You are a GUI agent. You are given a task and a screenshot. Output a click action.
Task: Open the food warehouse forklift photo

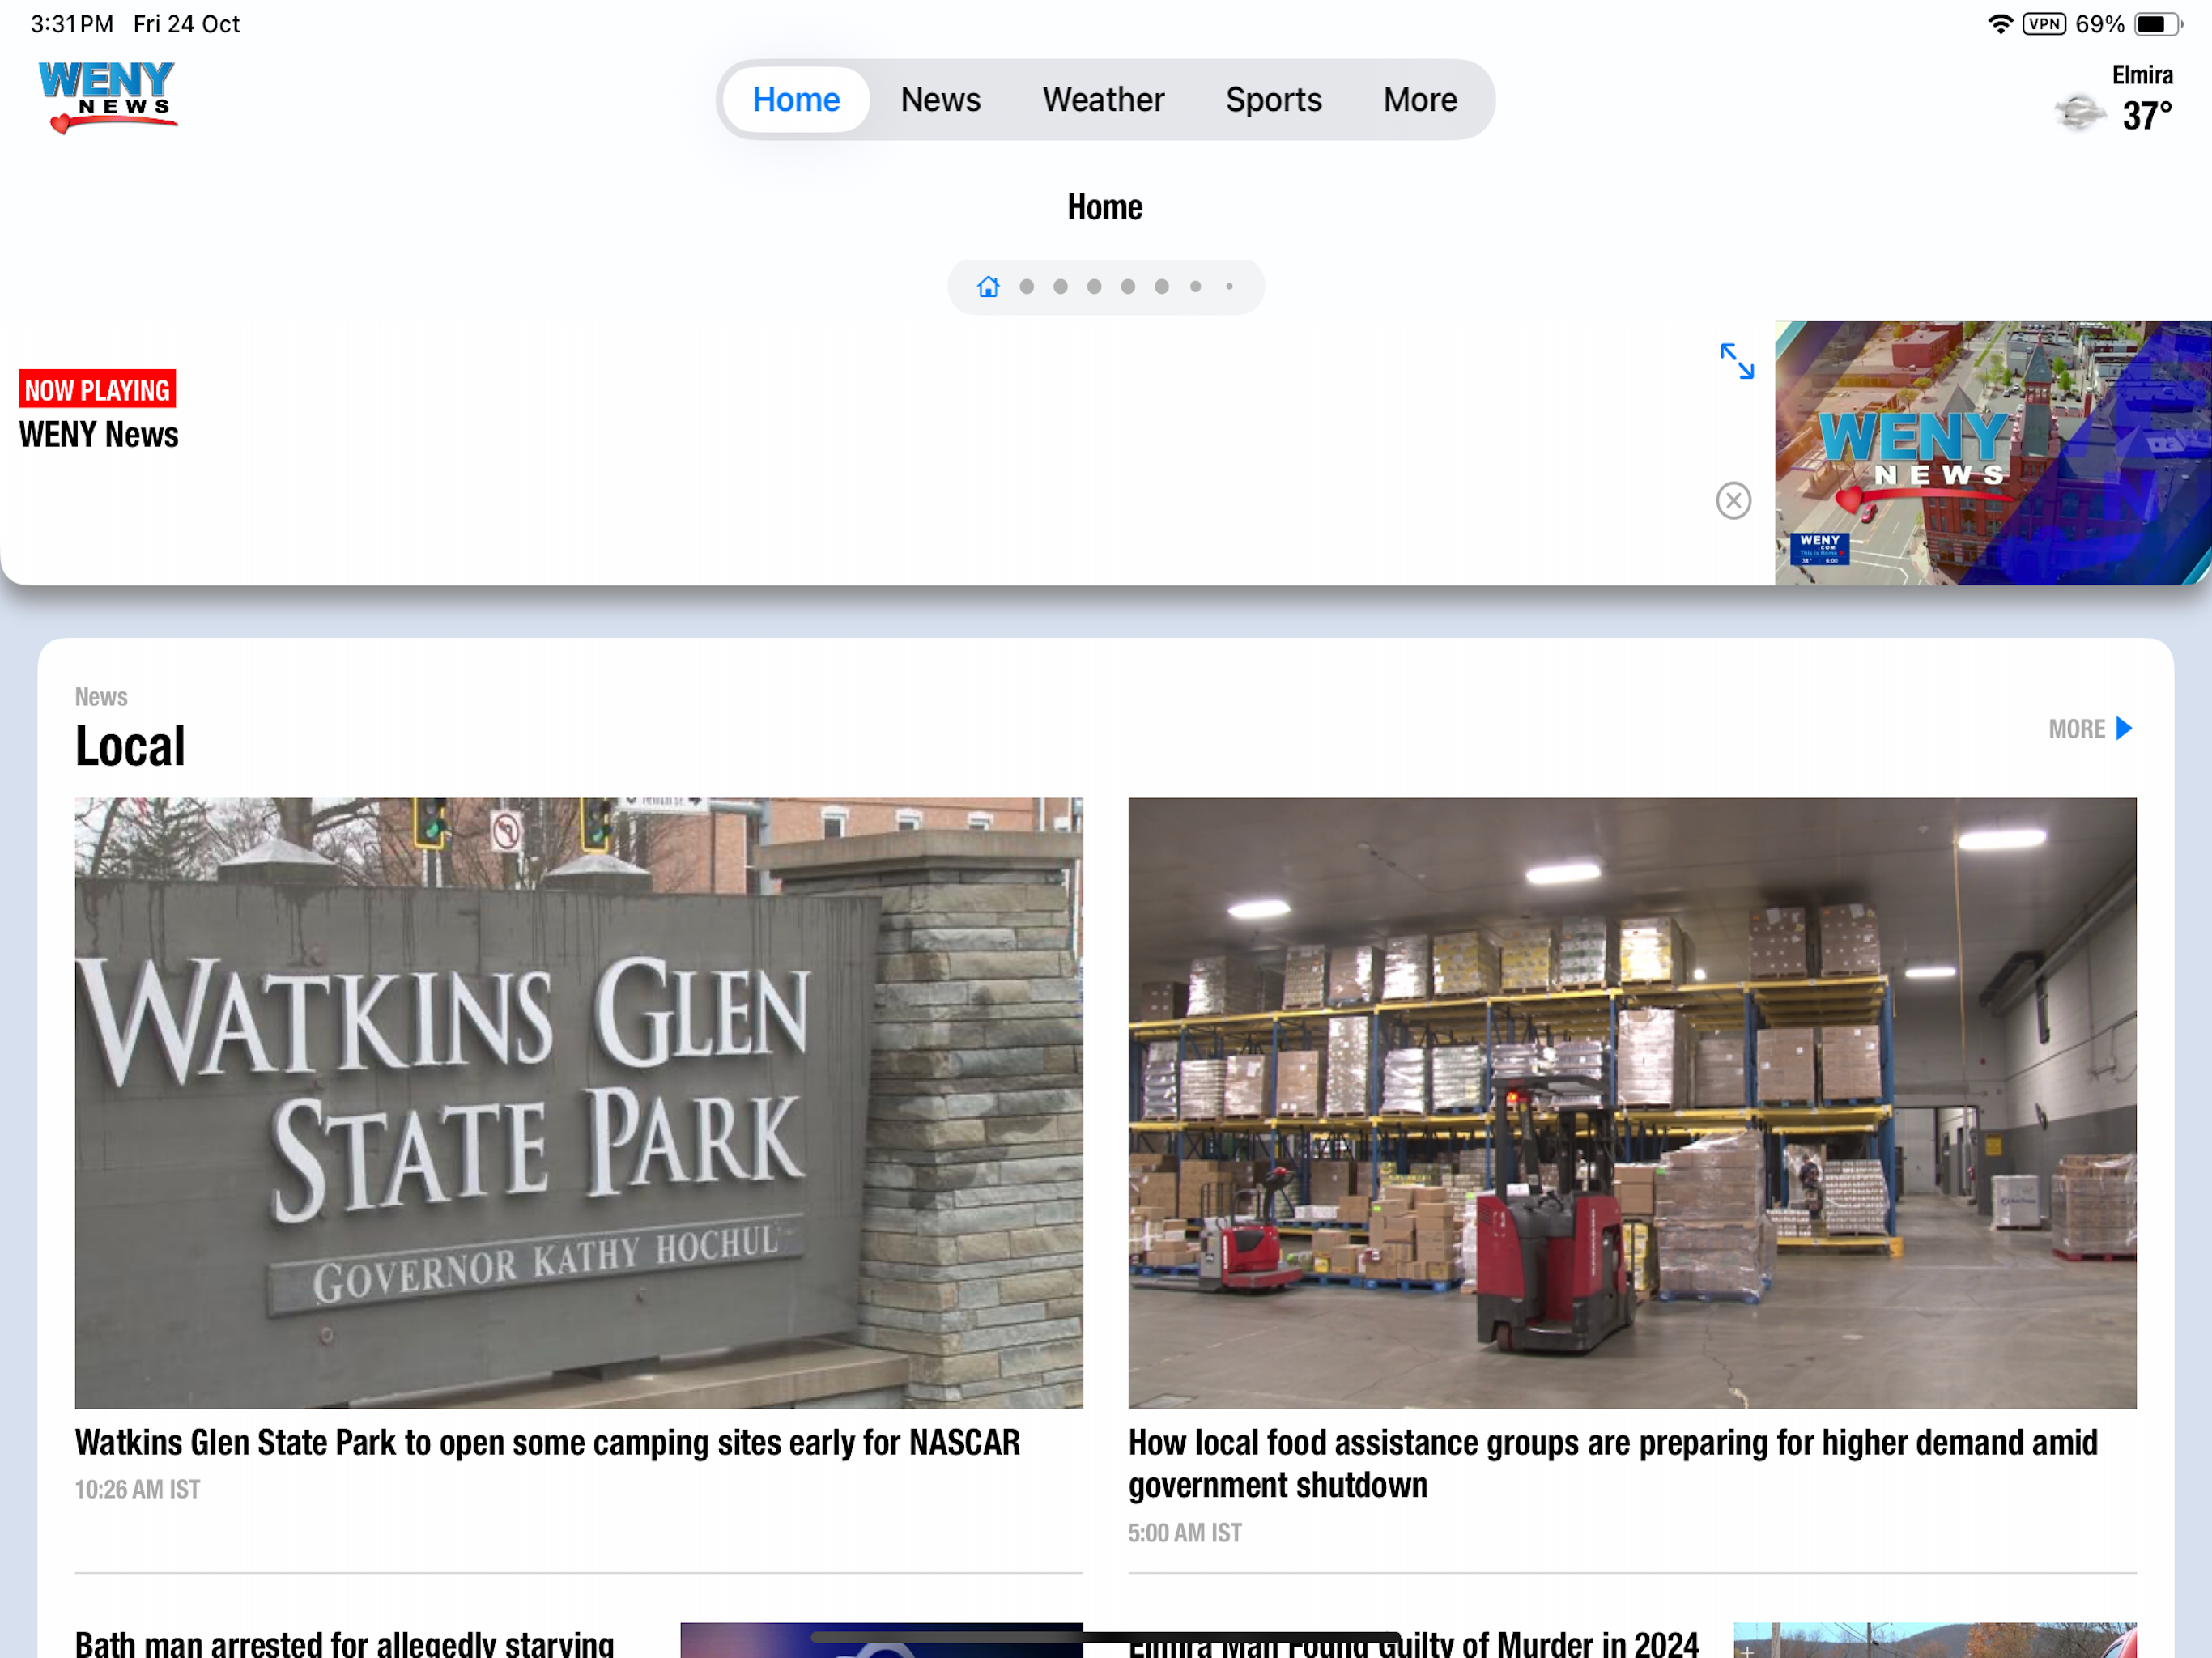1632,1103
